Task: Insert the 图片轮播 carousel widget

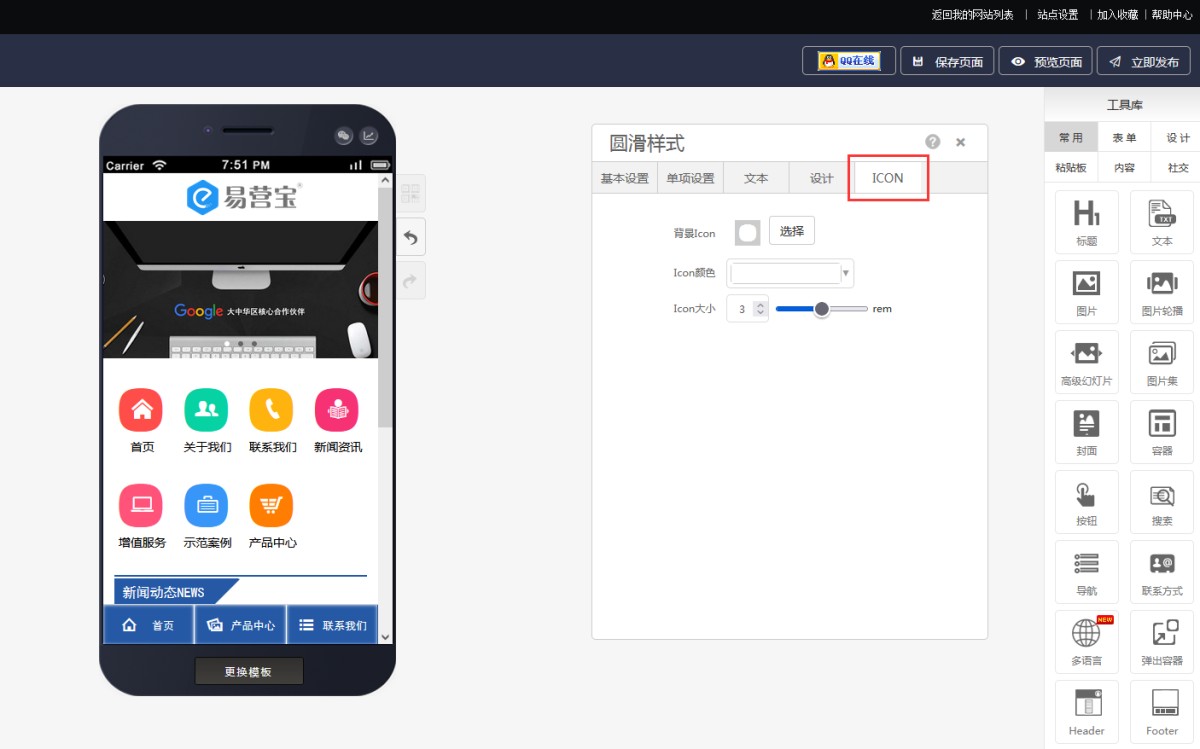Action: (x=1162, y=292)
